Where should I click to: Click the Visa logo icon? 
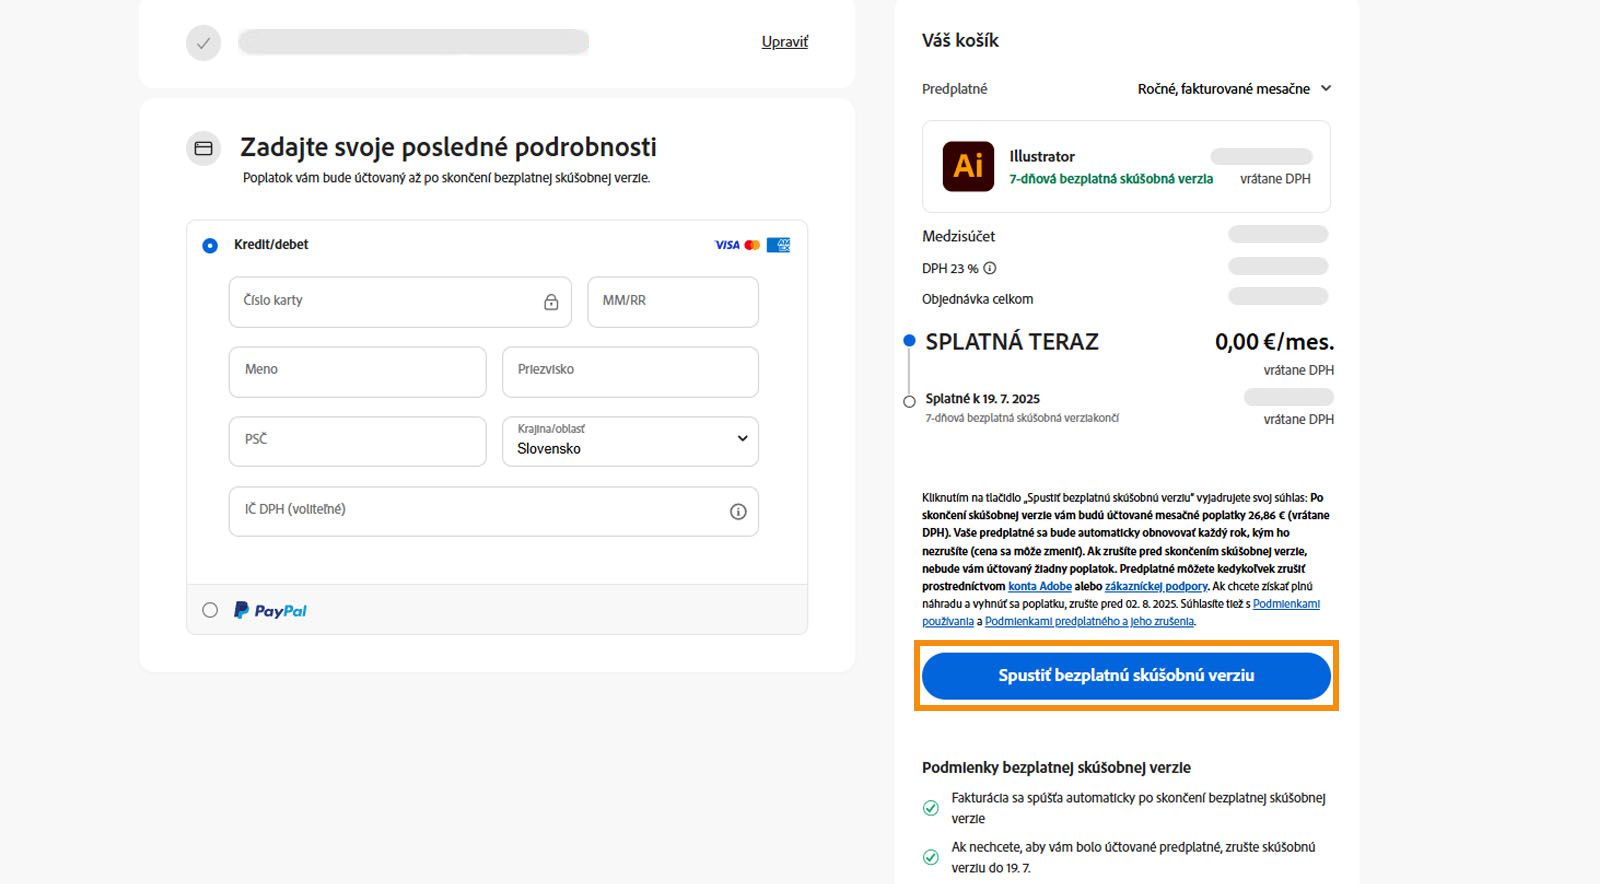[x=727, y=245]
